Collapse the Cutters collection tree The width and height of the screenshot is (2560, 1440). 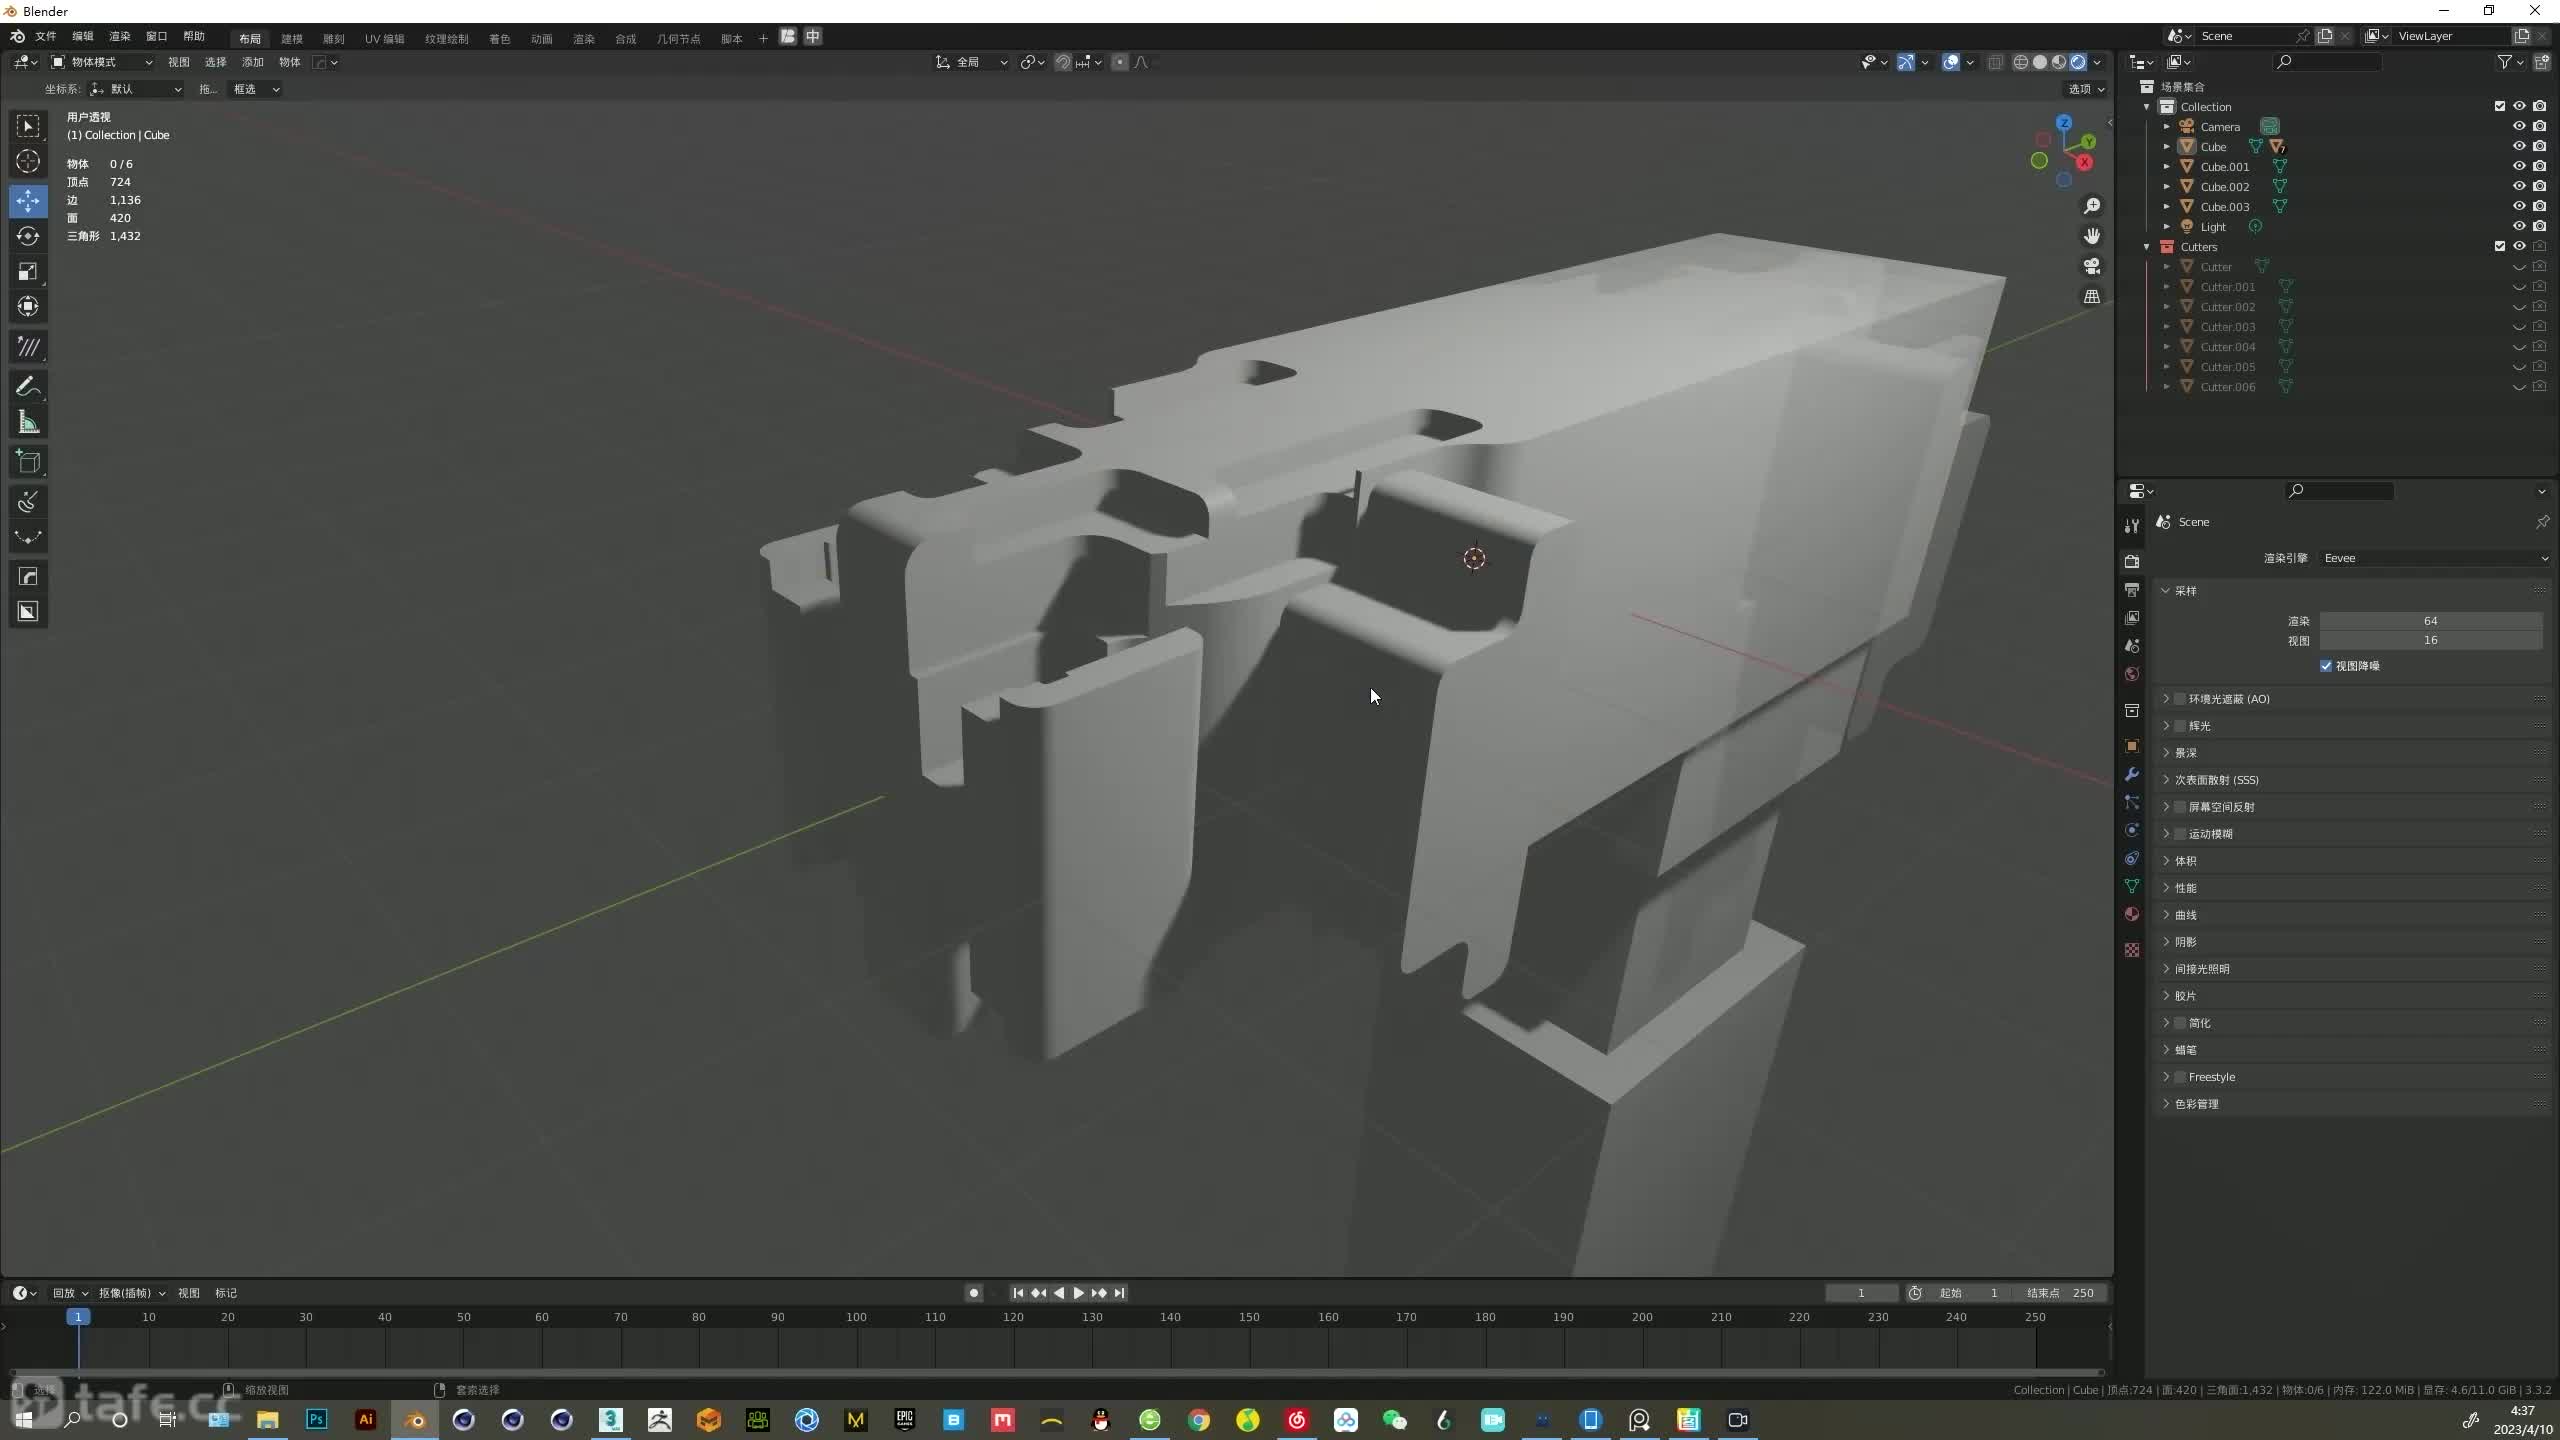[x=2146, y=246]
